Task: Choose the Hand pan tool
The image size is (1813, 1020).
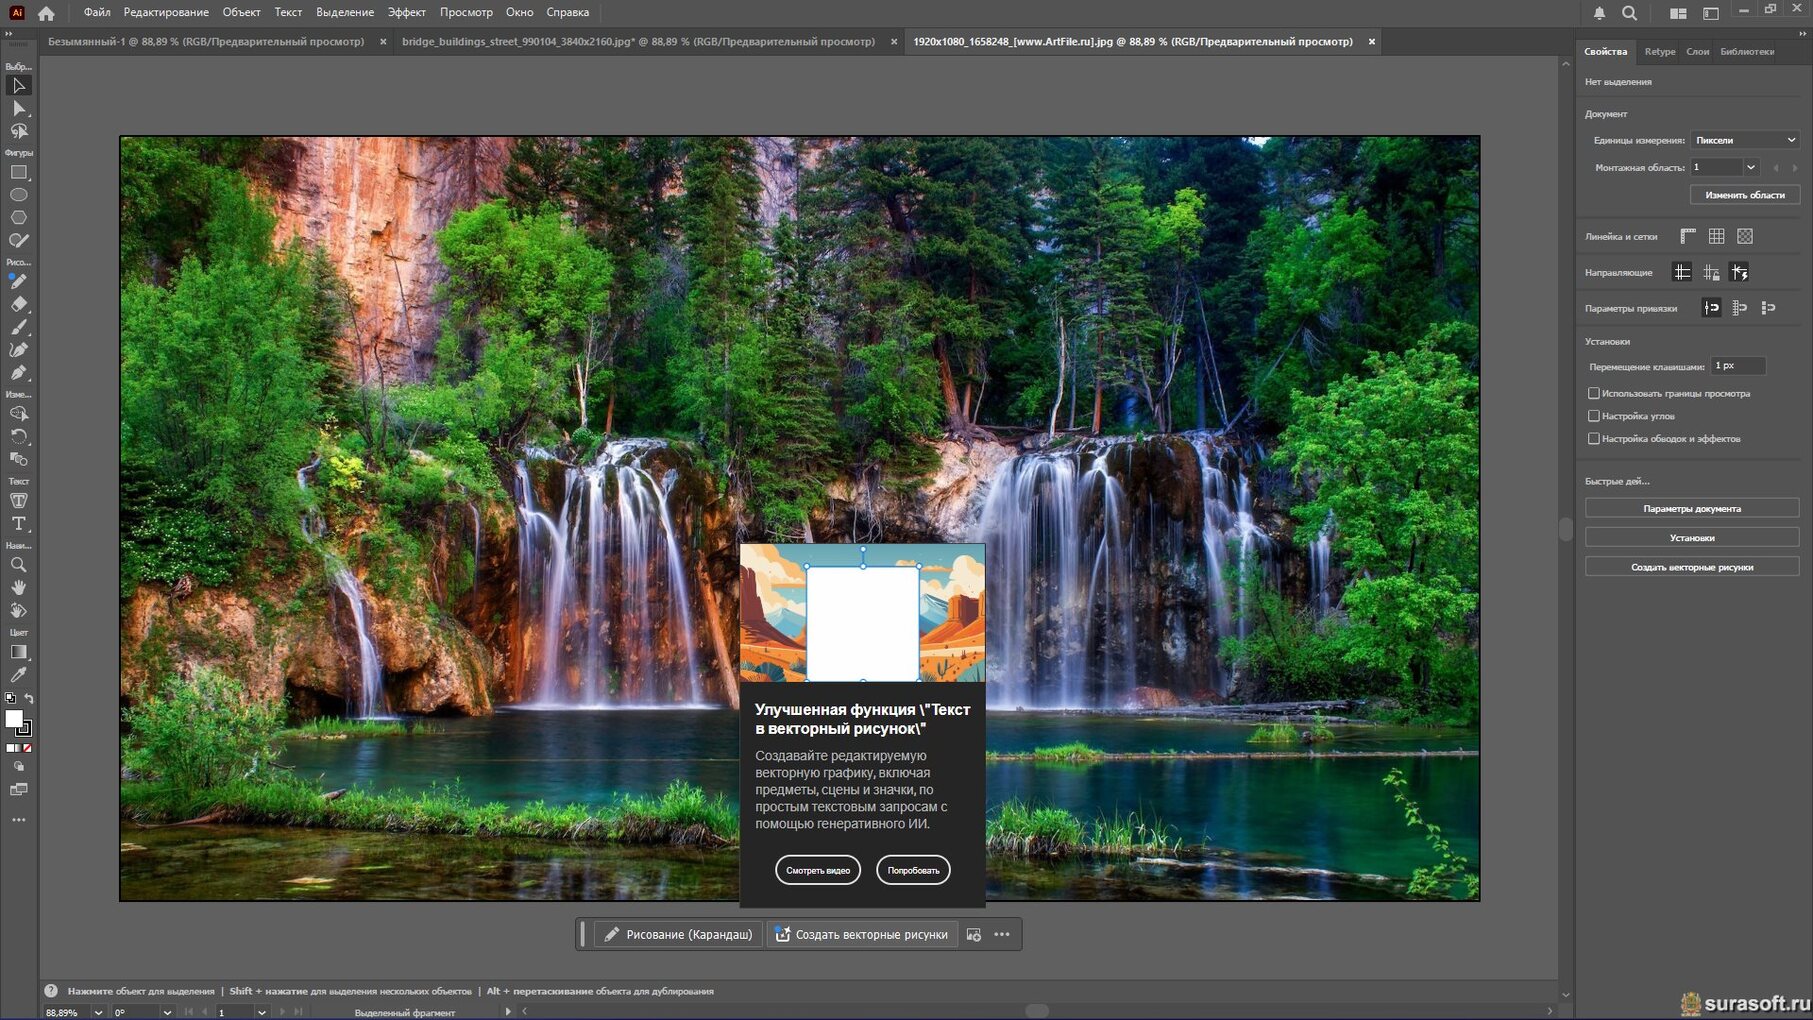Action: 18,588
